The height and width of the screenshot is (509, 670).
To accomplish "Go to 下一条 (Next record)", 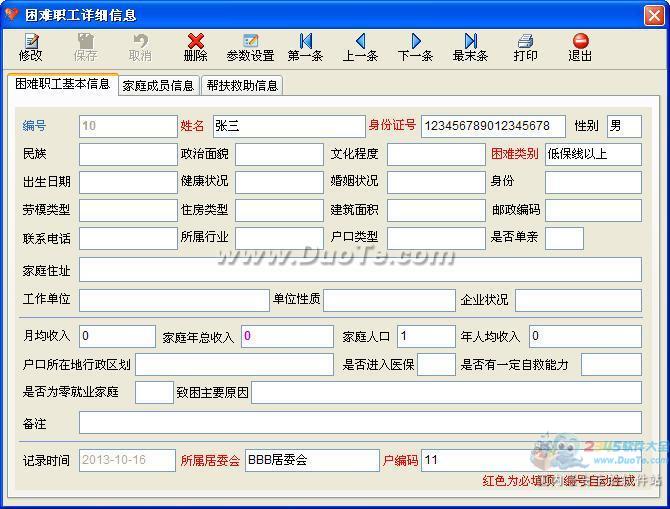I will 415,46.
